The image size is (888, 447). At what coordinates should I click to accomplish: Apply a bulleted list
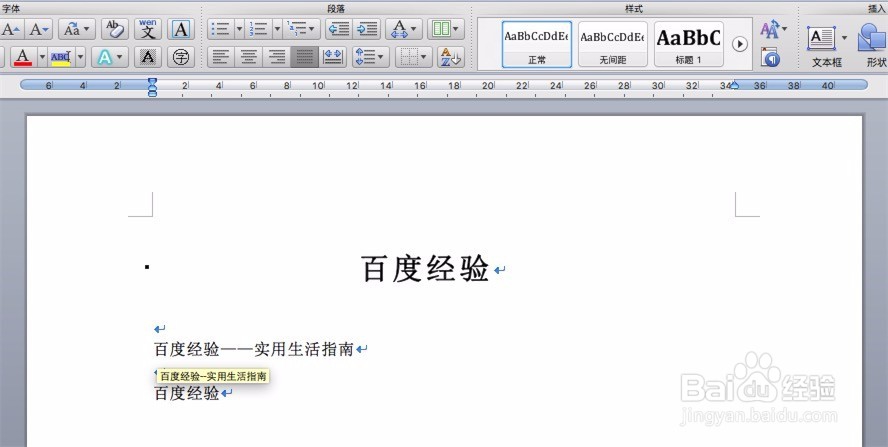tap(220, 29)
